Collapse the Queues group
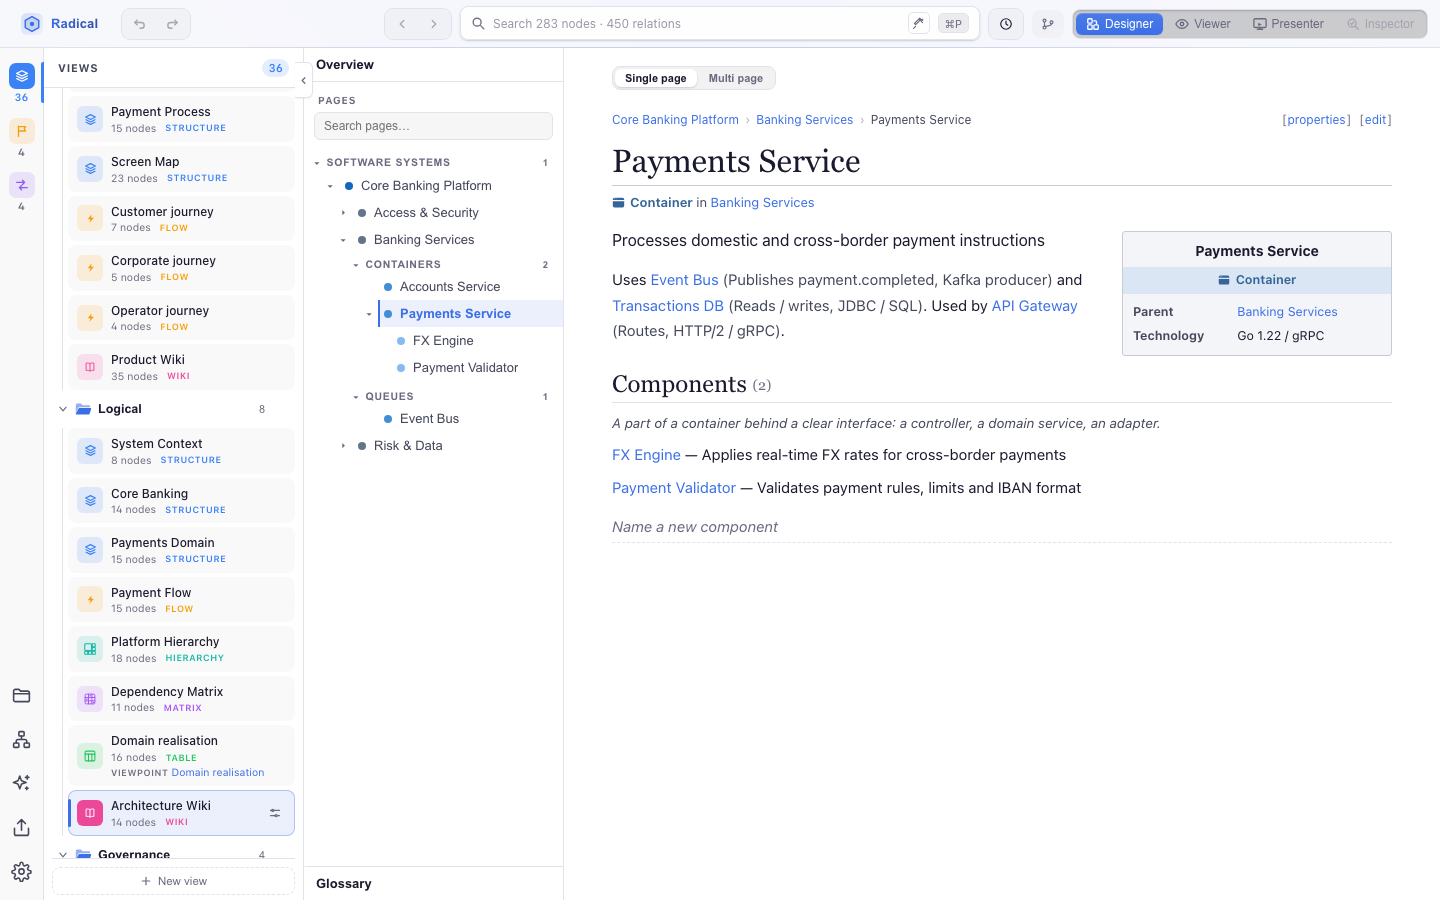1440x900 pixels. click(x=356, y=397)
